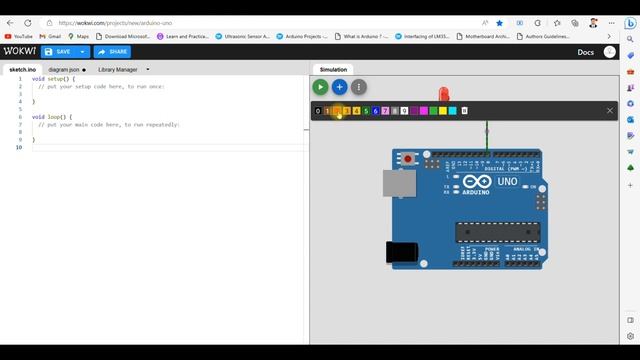Open the Gmail bookmark
The height and width of the screenshot is (360, 640).
[50, 36]
